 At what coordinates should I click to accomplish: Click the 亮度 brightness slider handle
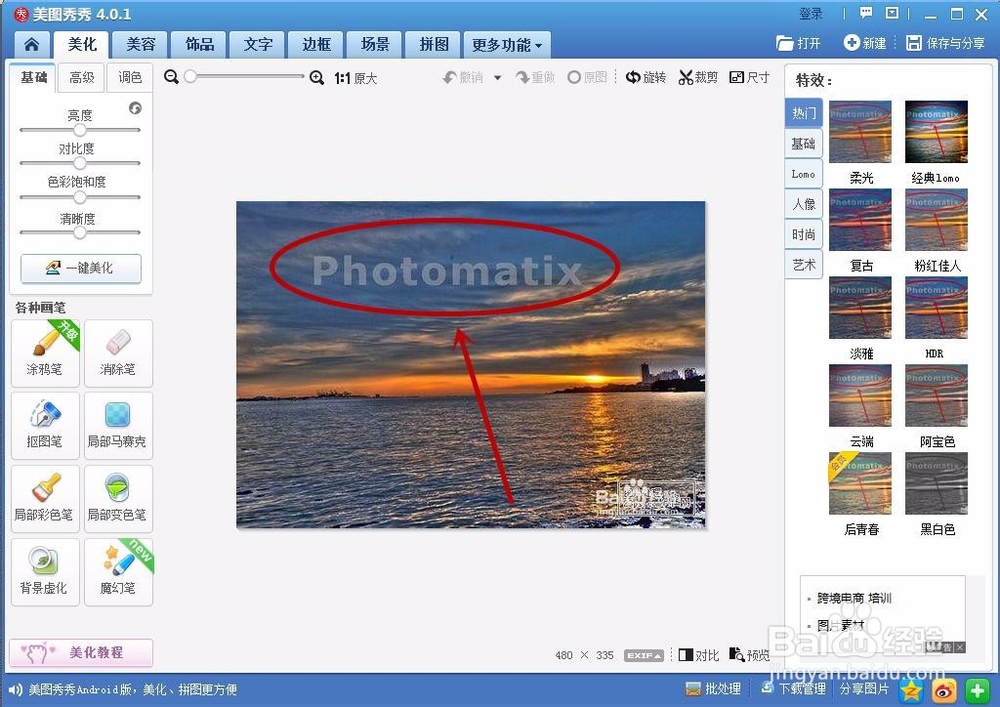(80, 130)
